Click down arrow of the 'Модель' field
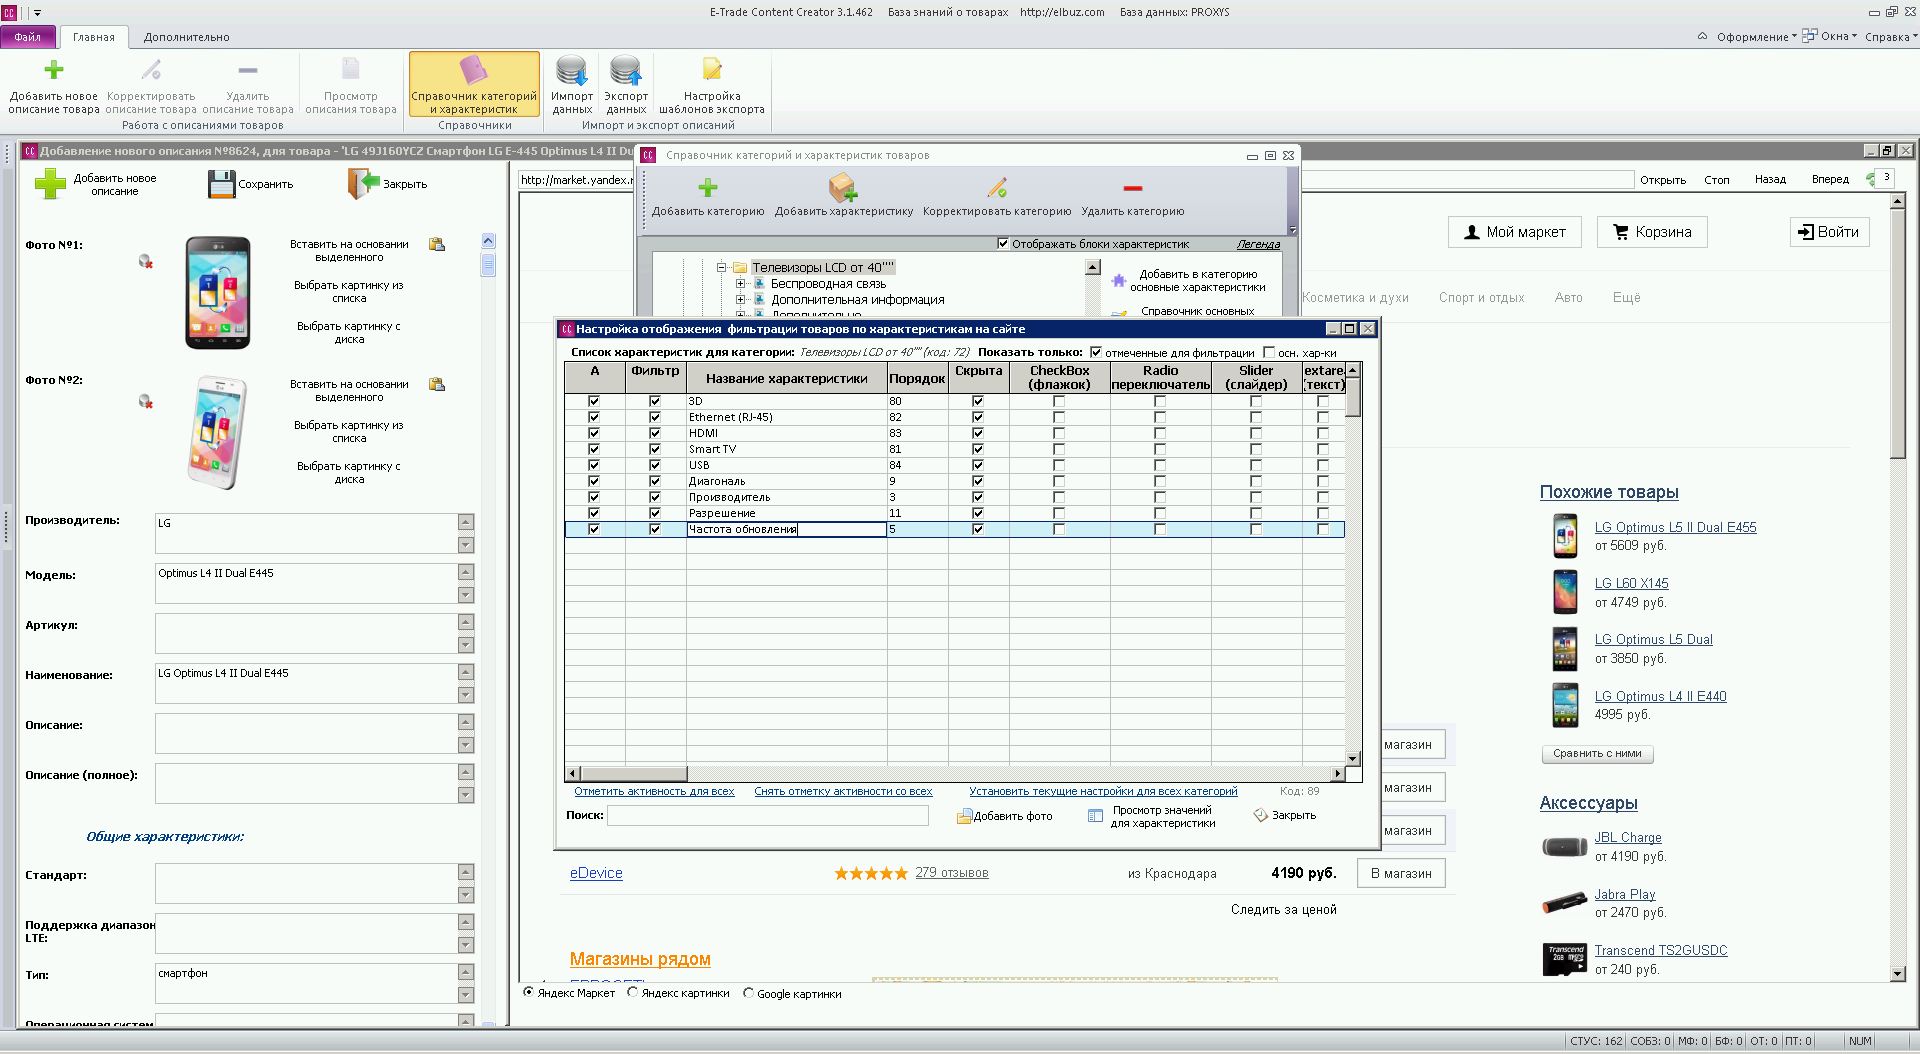The image size is (1920, 1054). click(x=466, y=595)
